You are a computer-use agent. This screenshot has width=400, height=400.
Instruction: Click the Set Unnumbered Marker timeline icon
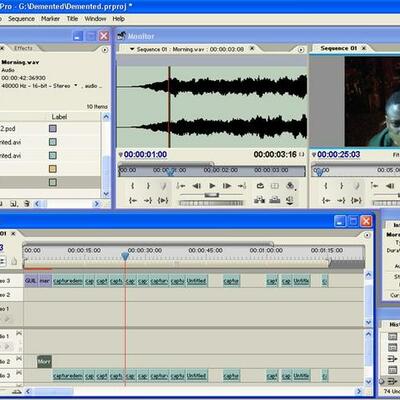pos(14,261)
